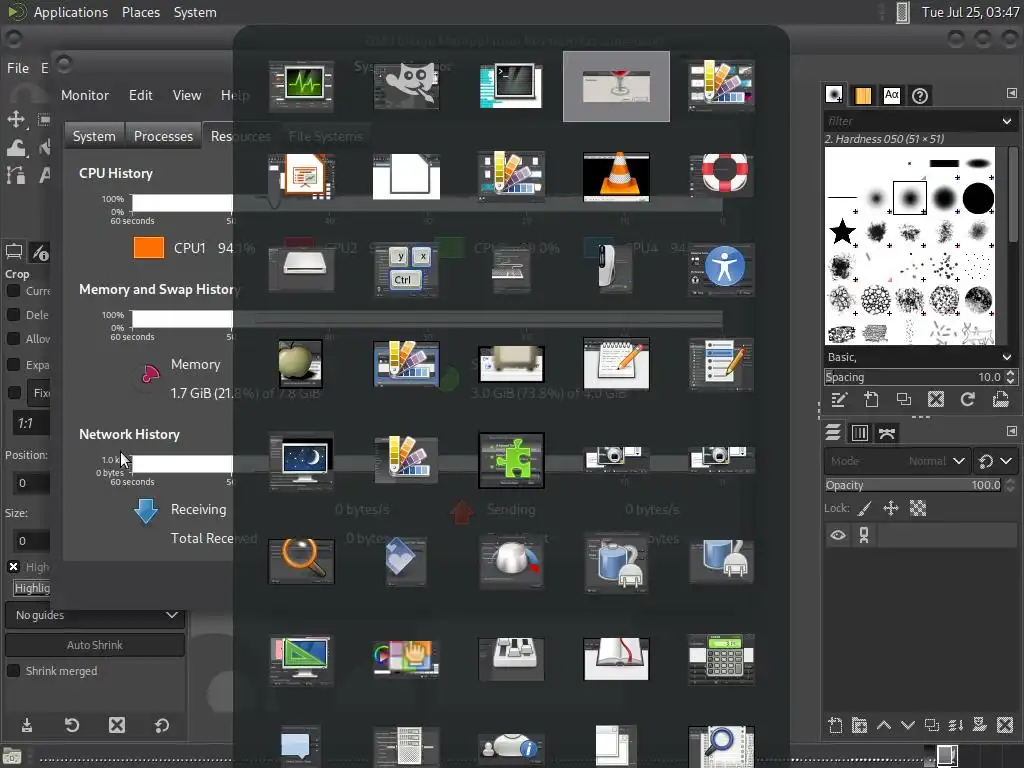Delete tool preset icon in GIMP tool options
1024x768 pixels.
[117, 725]
